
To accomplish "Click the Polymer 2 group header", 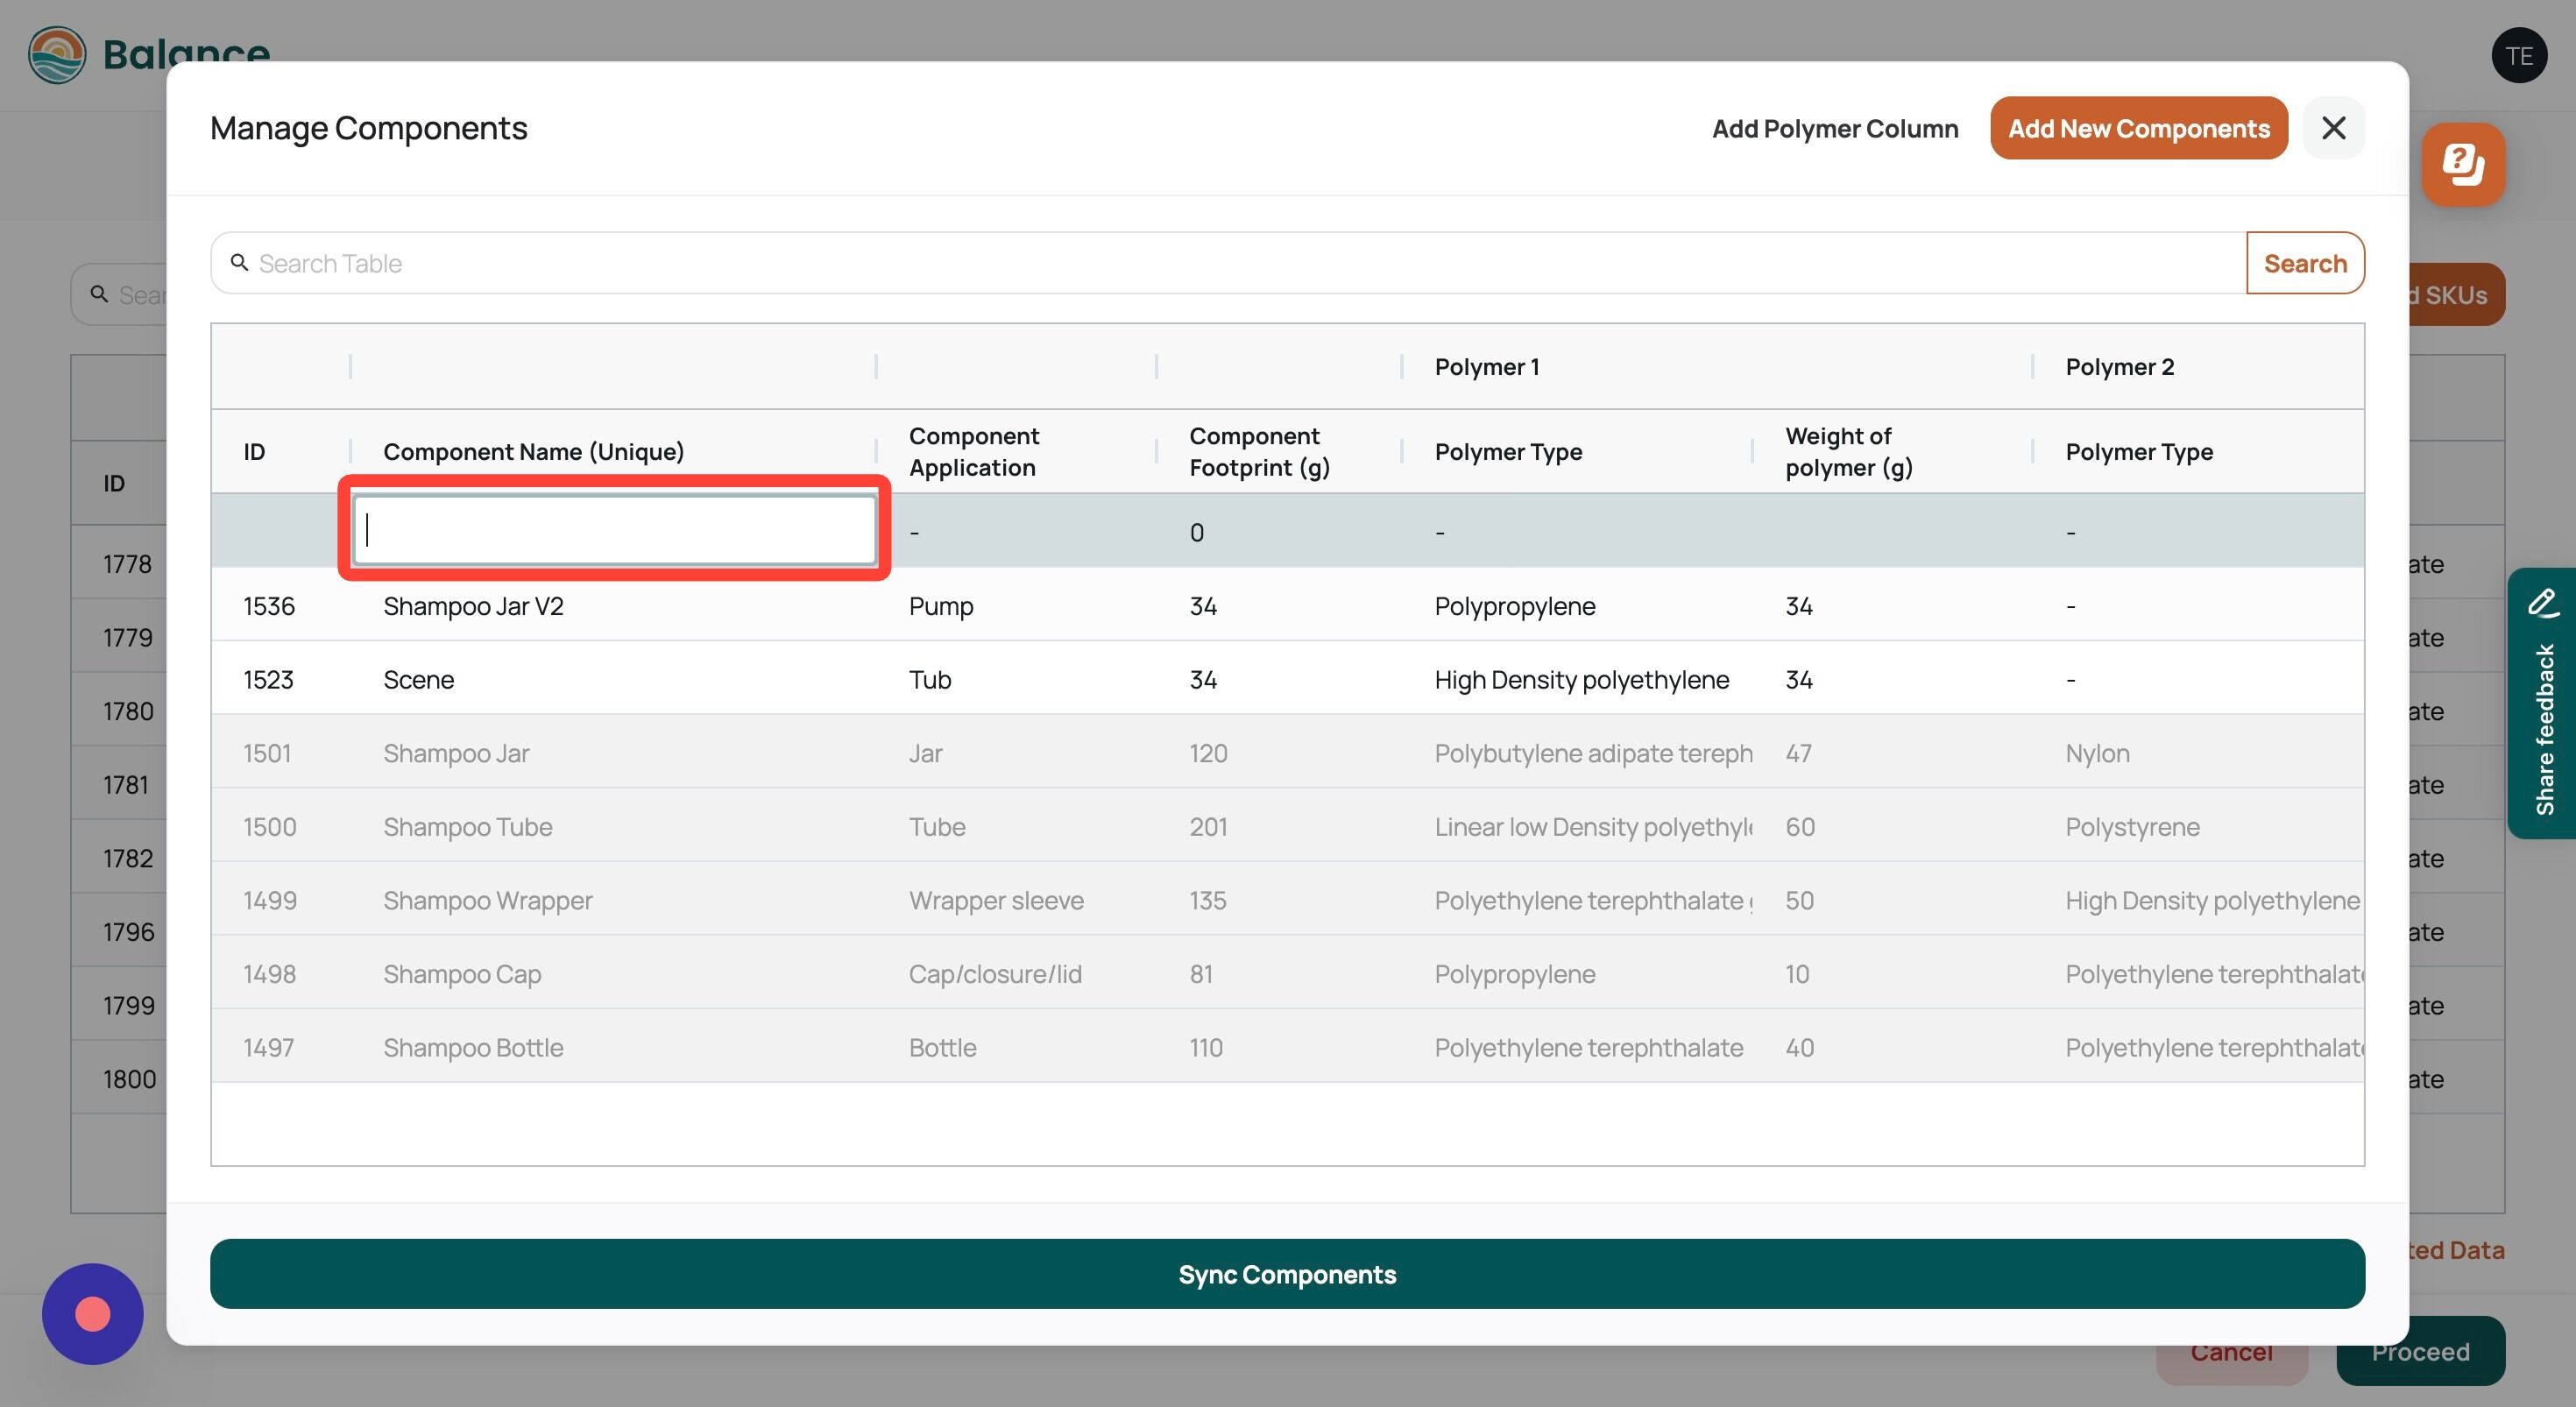I will pos(2119,367).
